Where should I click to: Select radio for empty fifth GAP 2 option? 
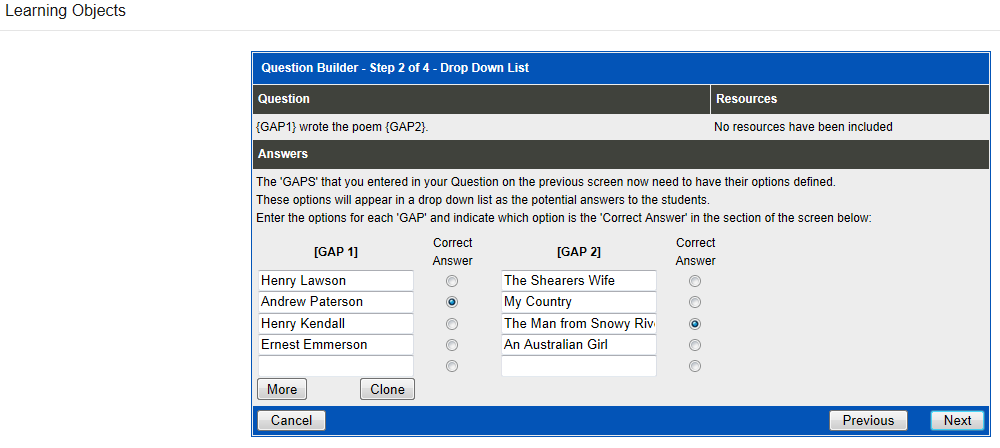(x=695, y=366)
